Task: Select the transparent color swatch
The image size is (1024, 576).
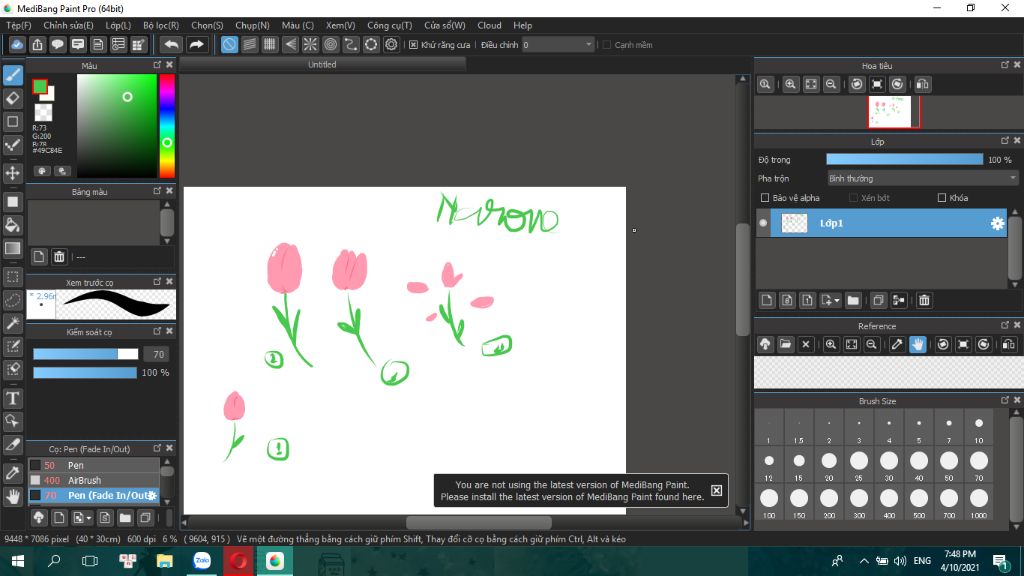Action: click(43, 113)
